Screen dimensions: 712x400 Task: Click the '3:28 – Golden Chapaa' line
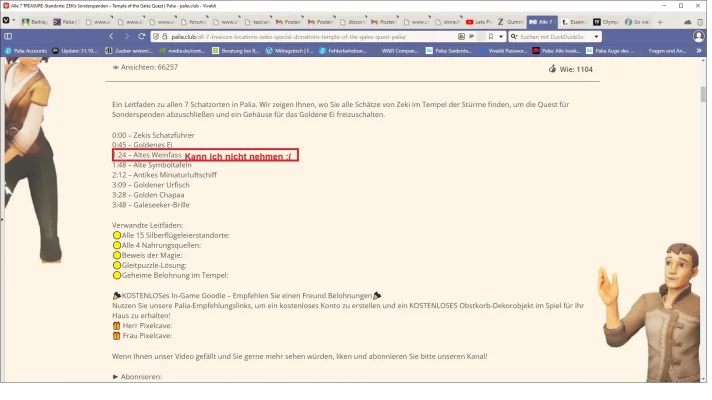coord(148,195)
